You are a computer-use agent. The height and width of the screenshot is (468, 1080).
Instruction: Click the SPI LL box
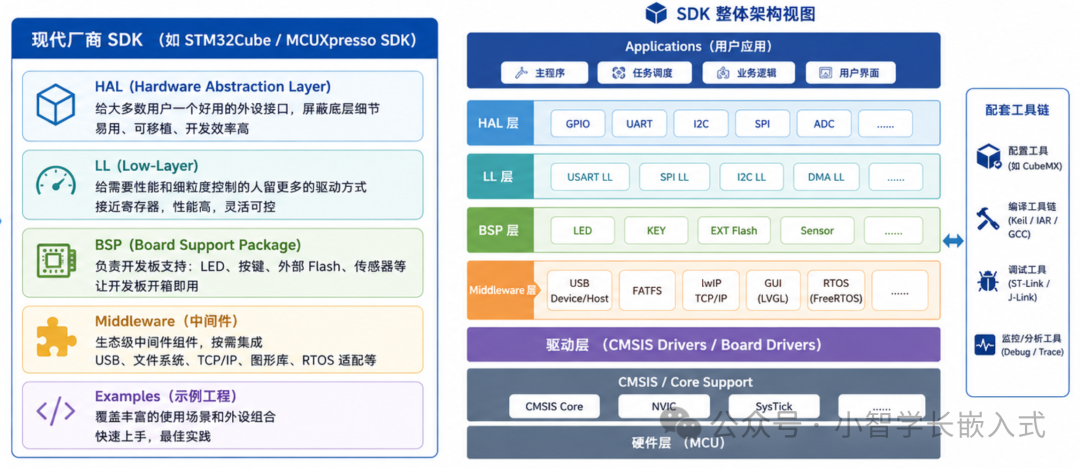pyautogui.click(x=674, y=177)
